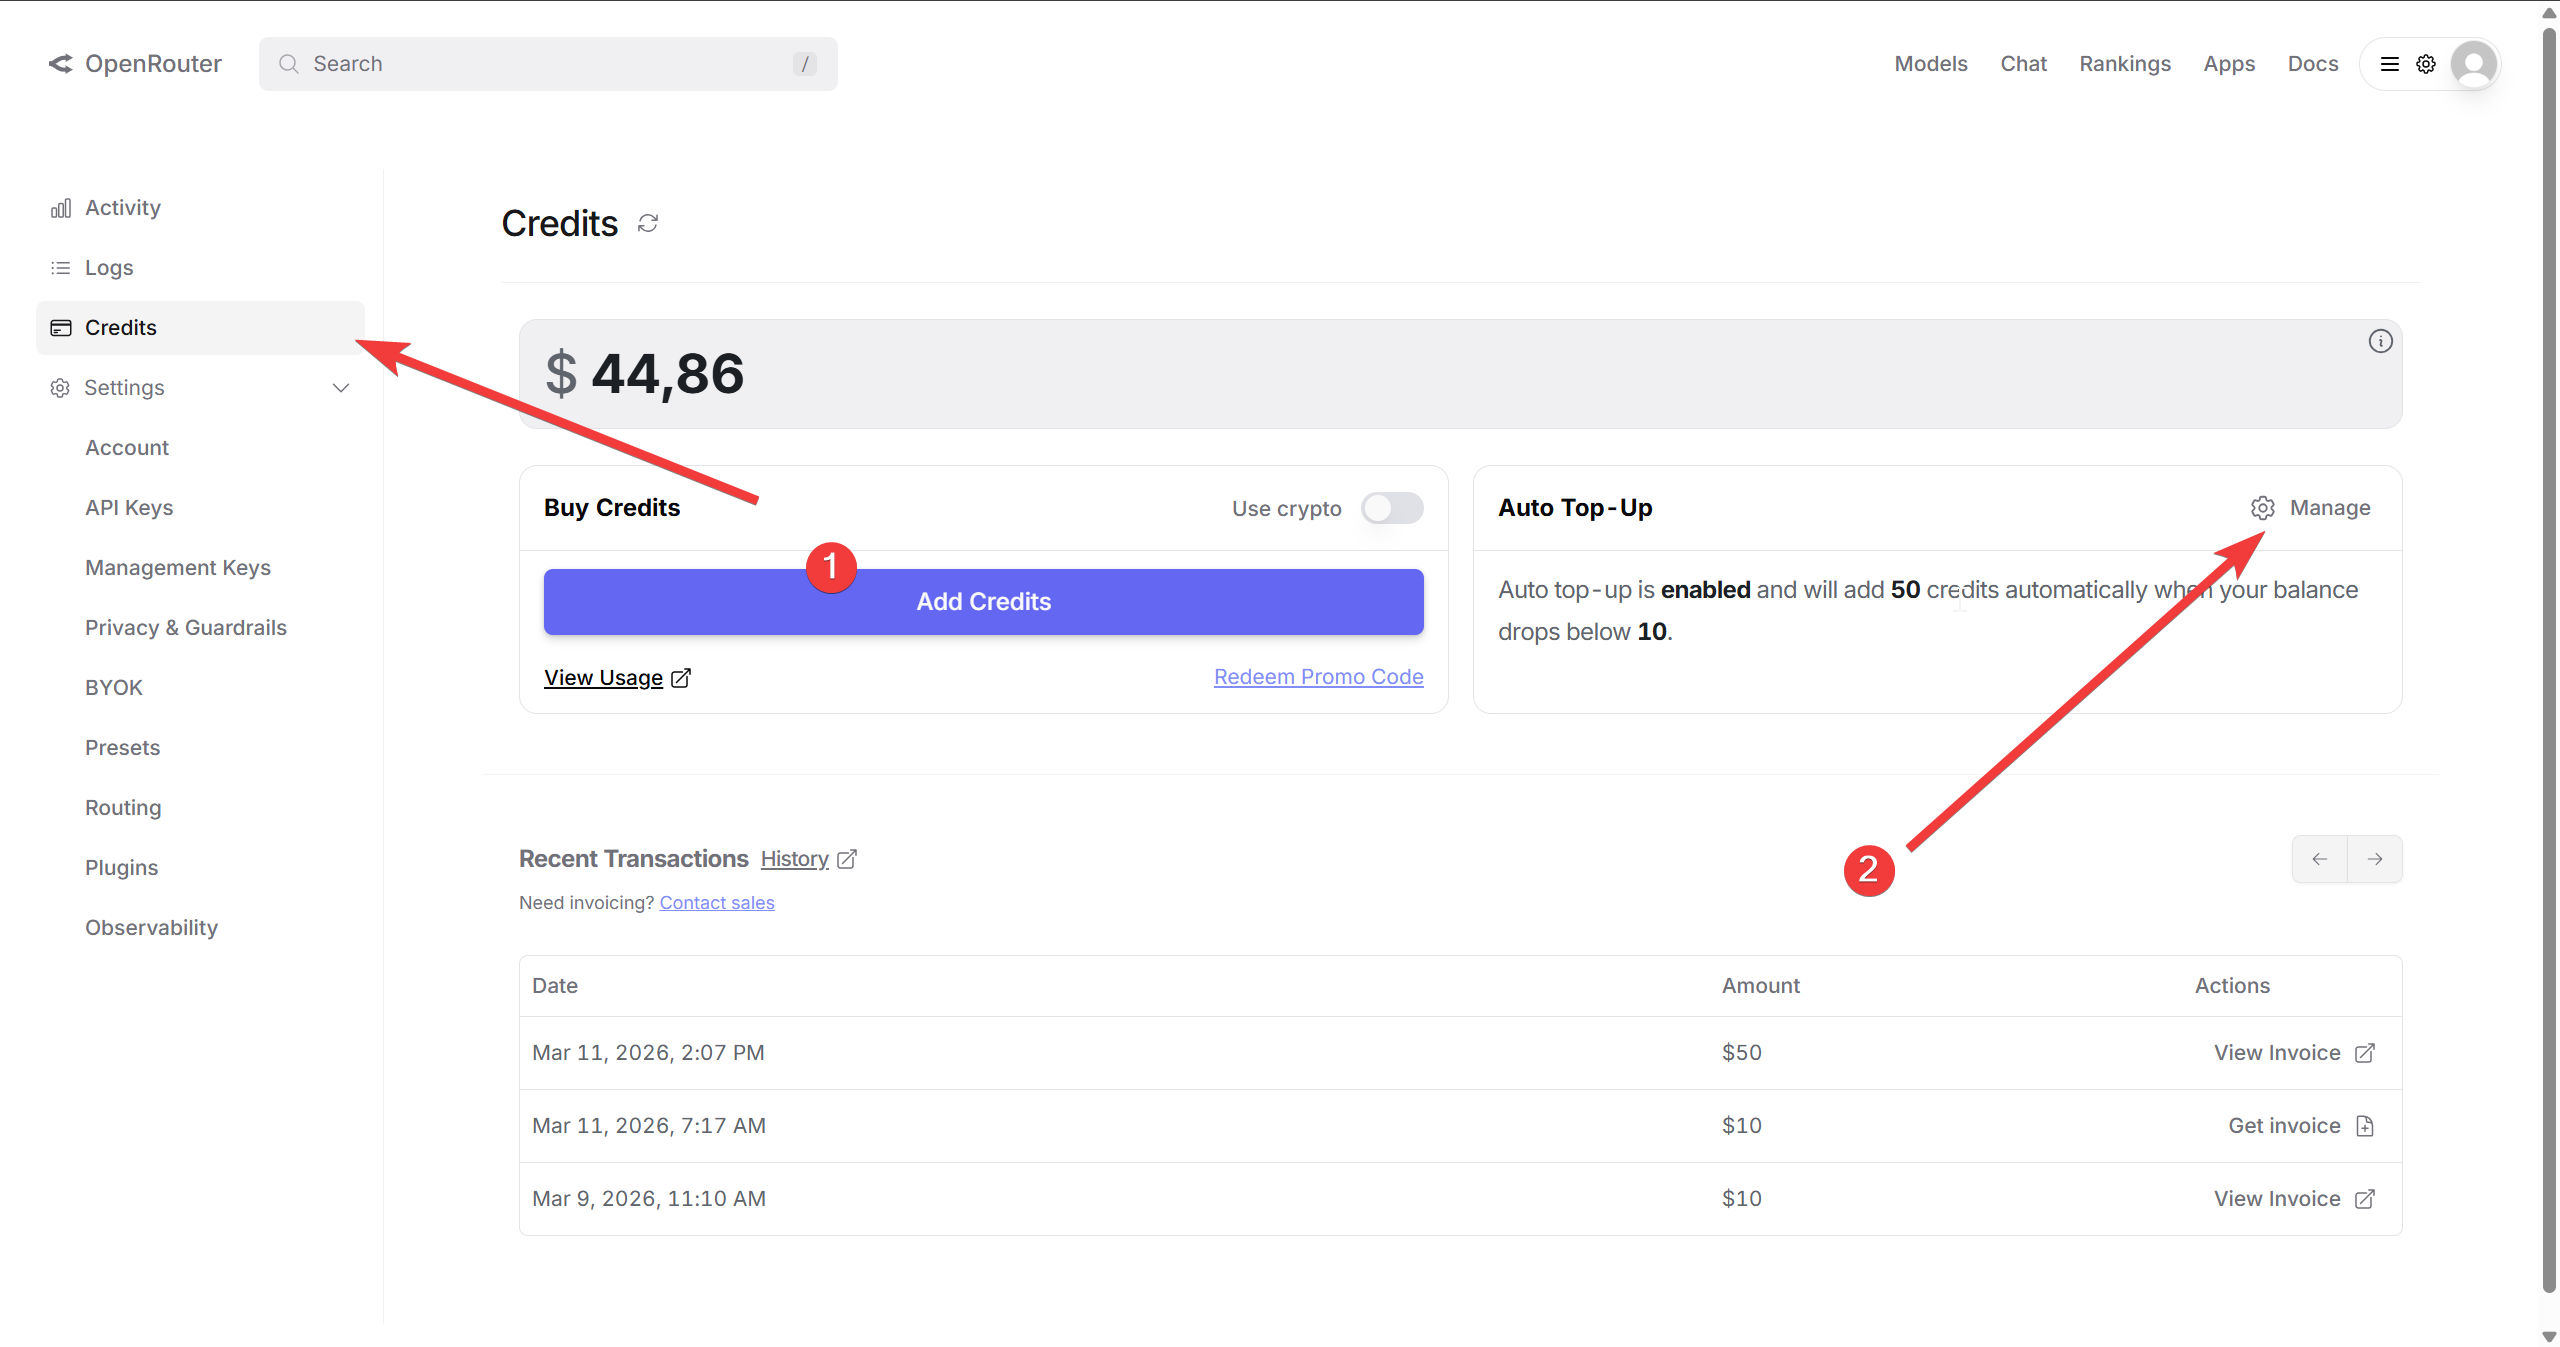Open Models in the top navigation
This screenshot has height=1347, width=2560.
pyautogui.click(x=1931, y=64)
